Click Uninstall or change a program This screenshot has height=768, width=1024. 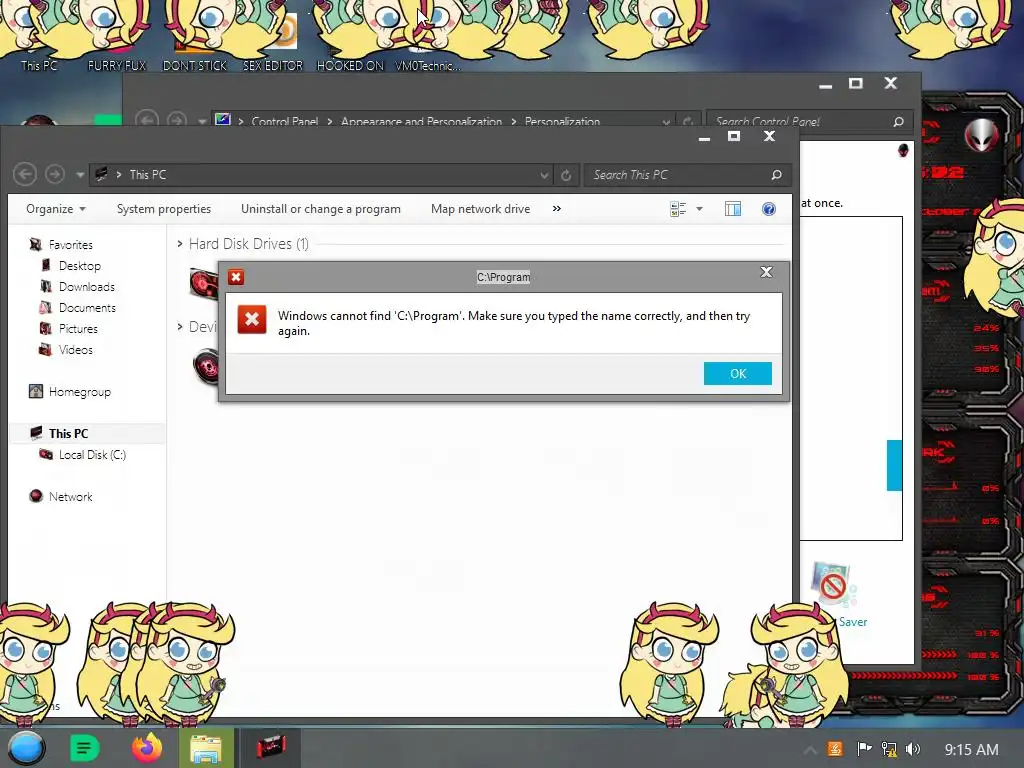(x=321, y=209)
